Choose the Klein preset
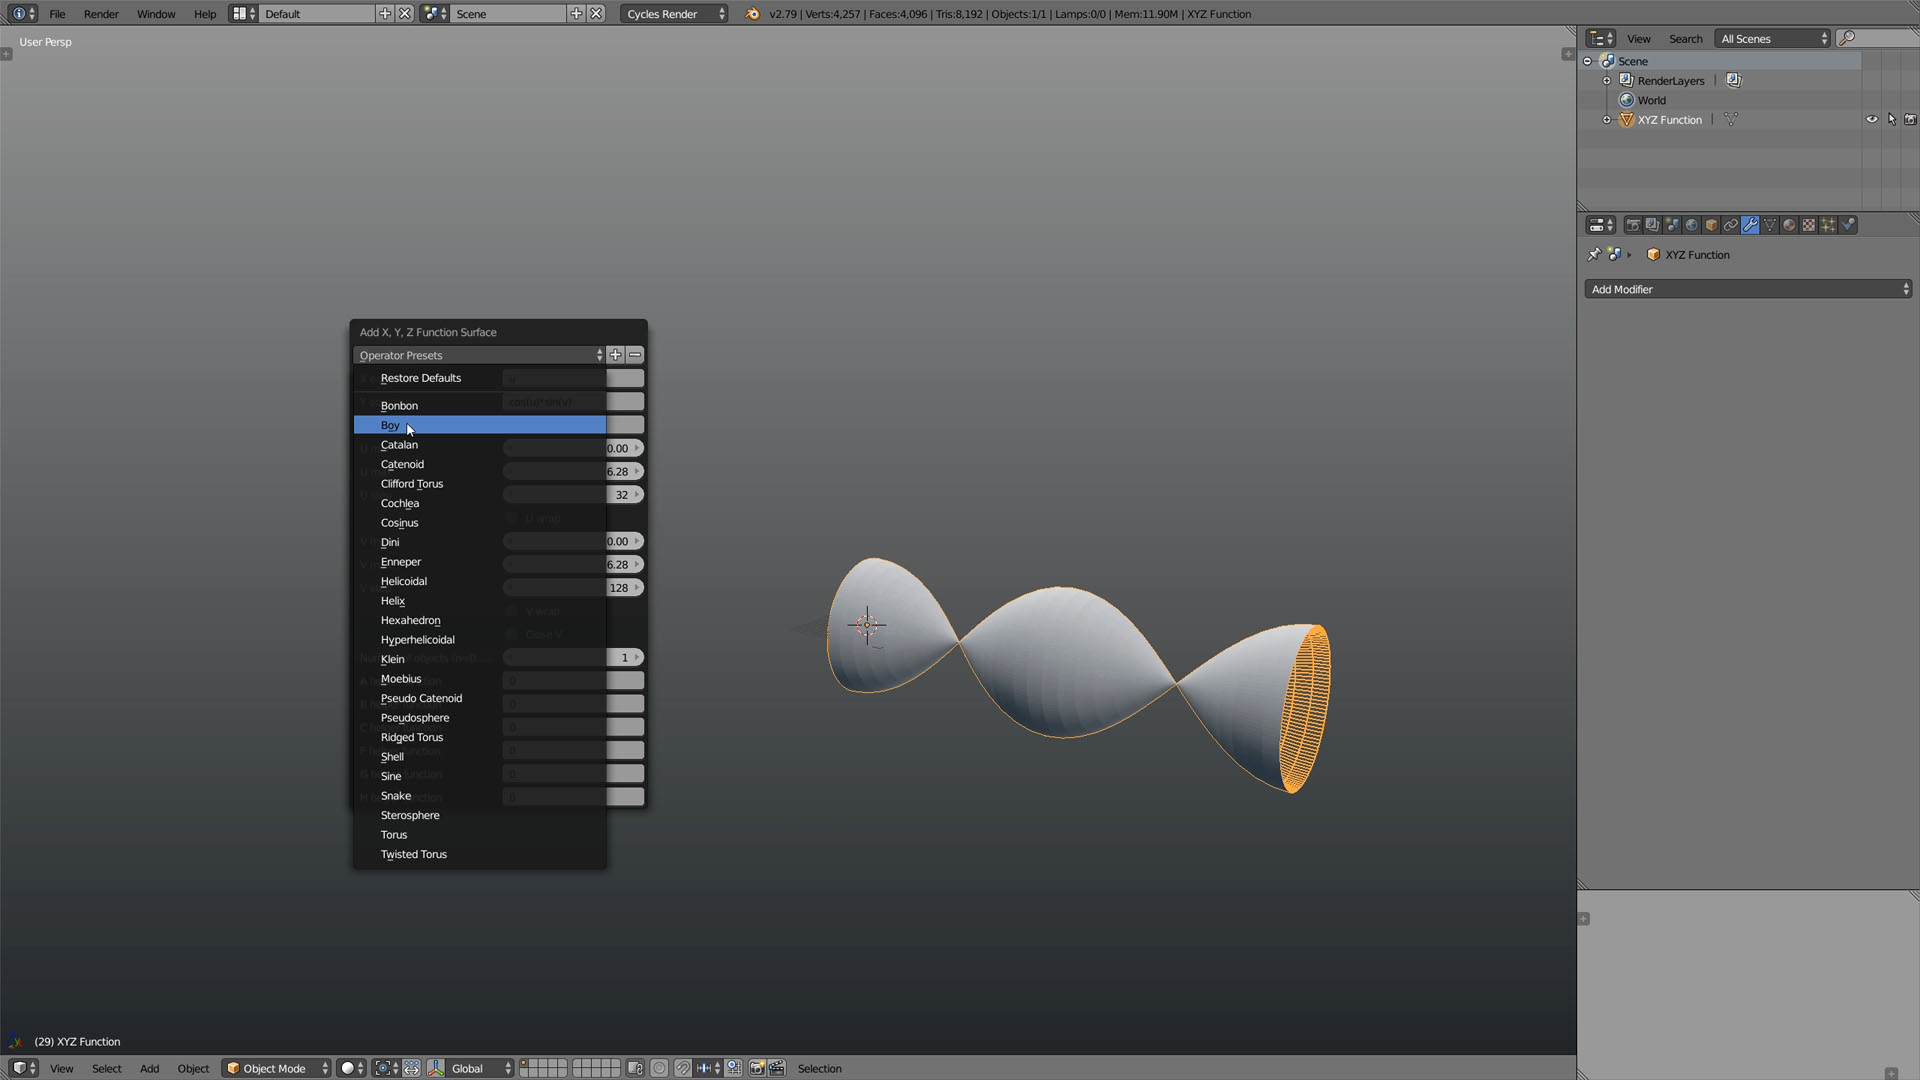Screen dimensions: 1920x1080 pyautogui.click(x=480, y=659)
